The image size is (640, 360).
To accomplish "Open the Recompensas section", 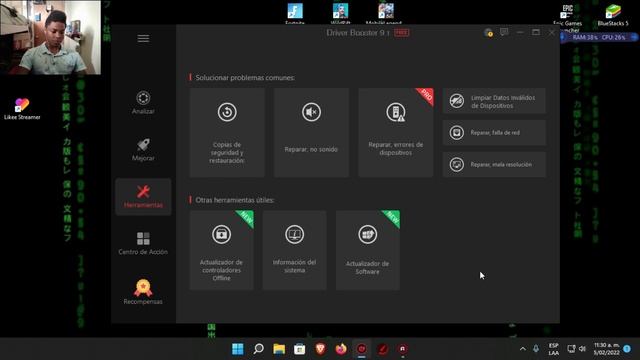I will click(x=143, y=291).
